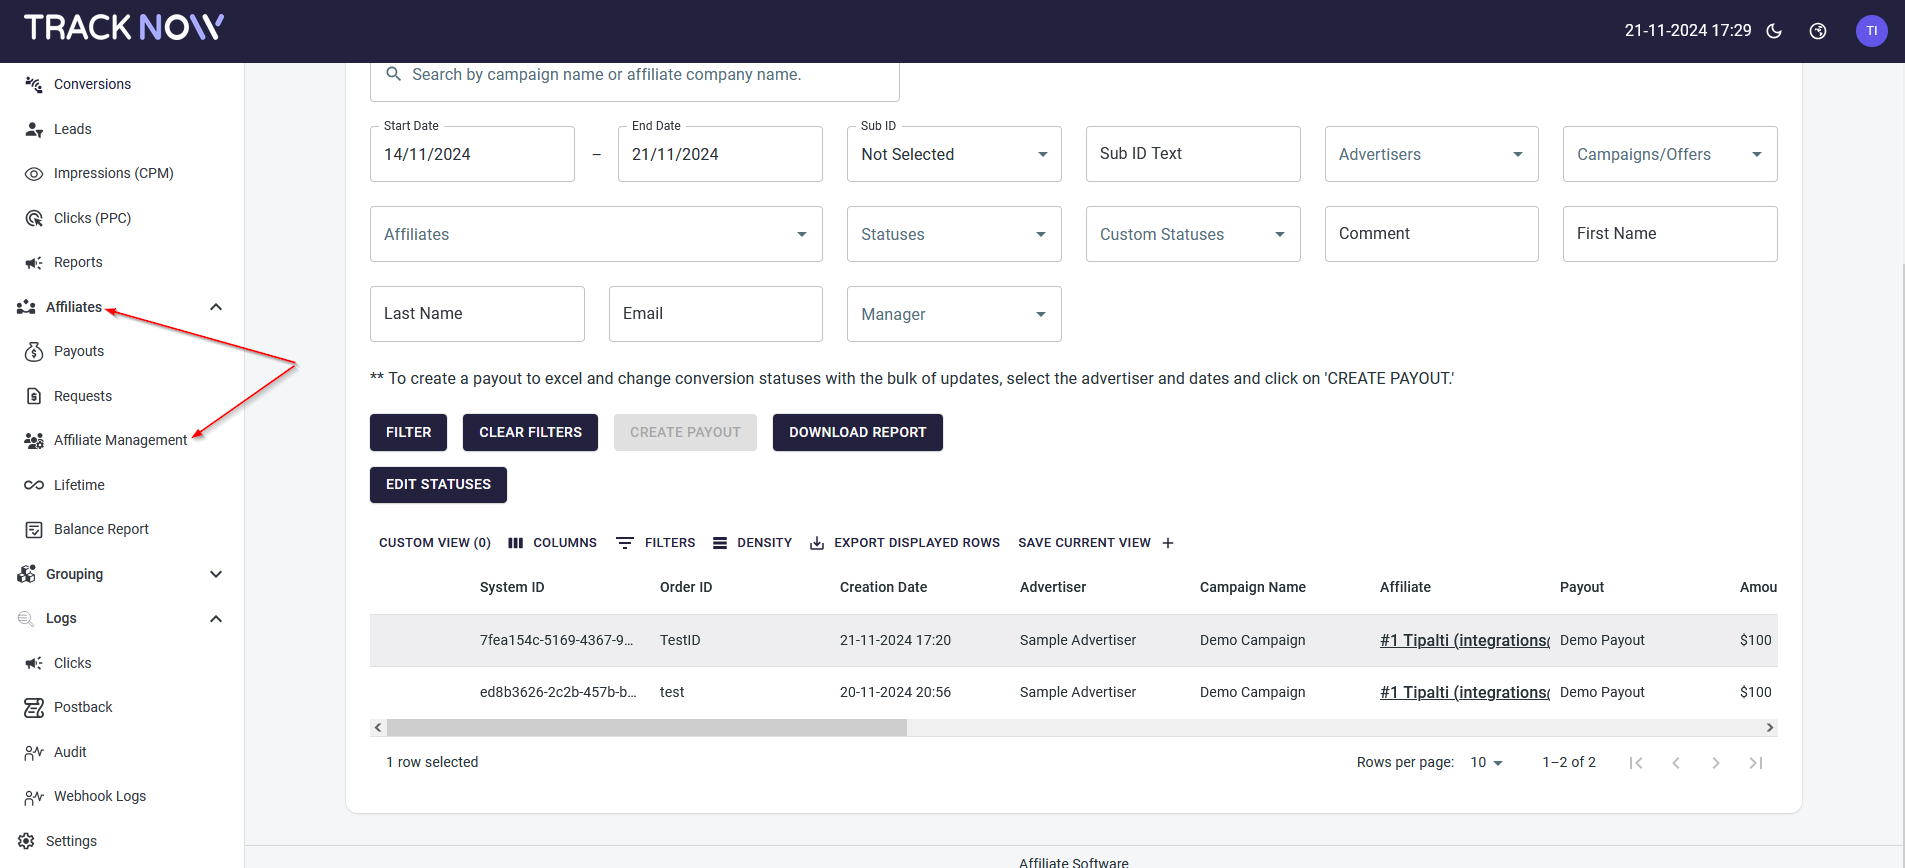Toggle dark mode with the moon icon
Viewport: 1905px width, 868px height.
point(1774,31)
